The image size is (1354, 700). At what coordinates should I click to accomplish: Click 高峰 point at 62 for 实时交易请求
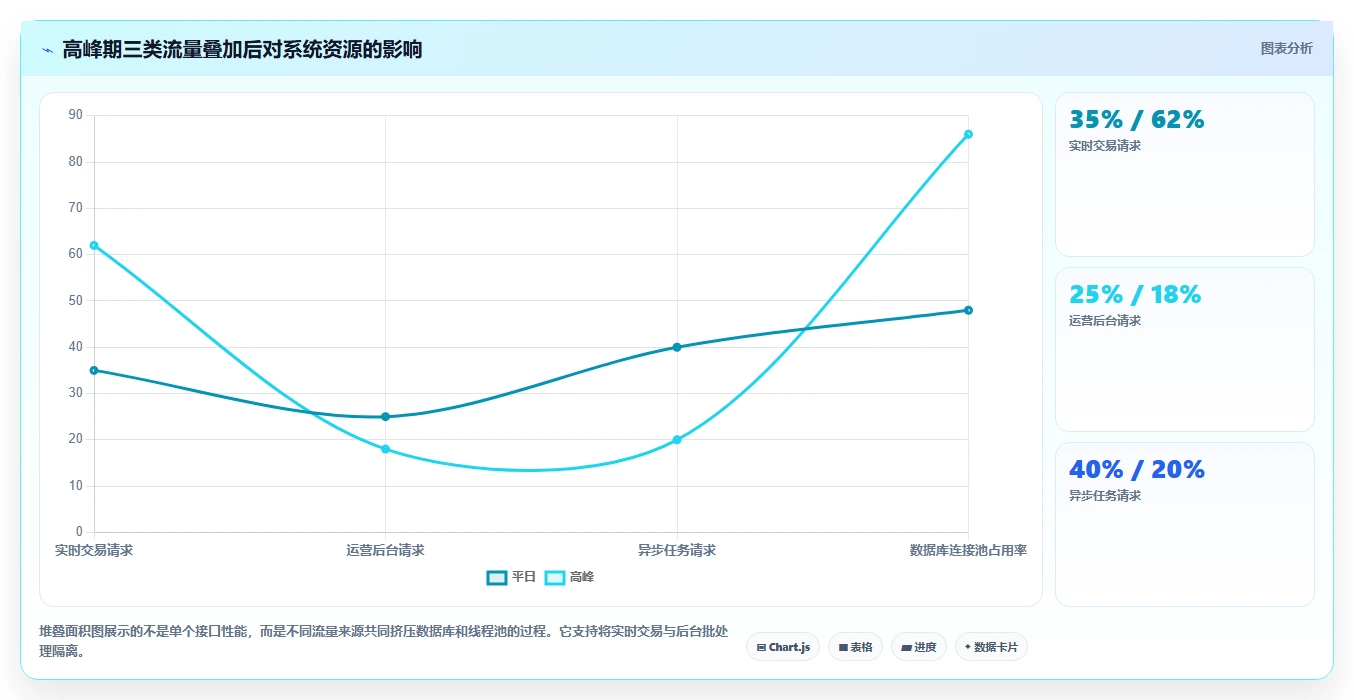tap(94, 245)
